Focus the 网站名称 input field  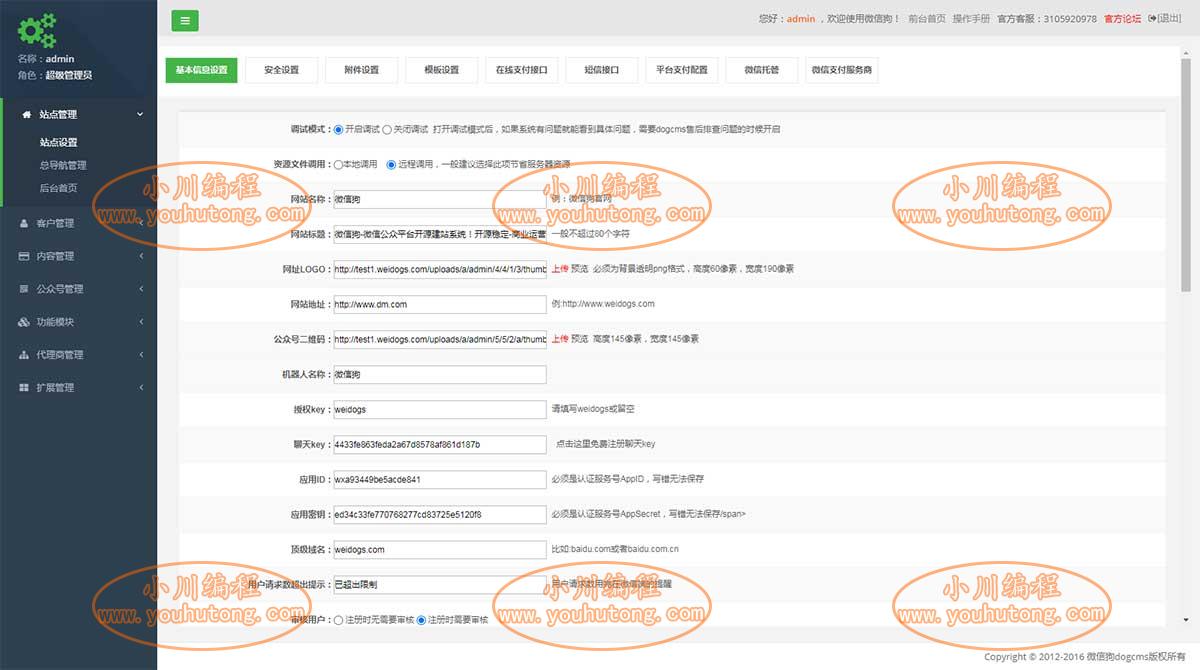click(x=439, y=199)
